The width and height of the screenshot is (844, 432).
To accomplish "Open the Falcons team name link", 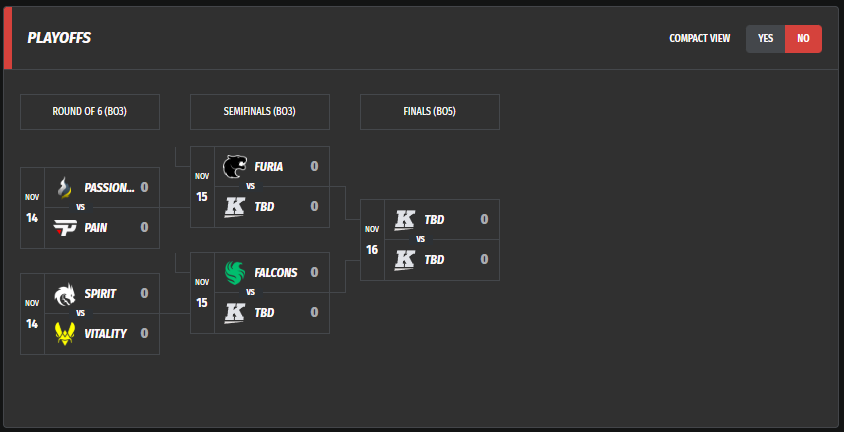I will (x=276, y=272).
